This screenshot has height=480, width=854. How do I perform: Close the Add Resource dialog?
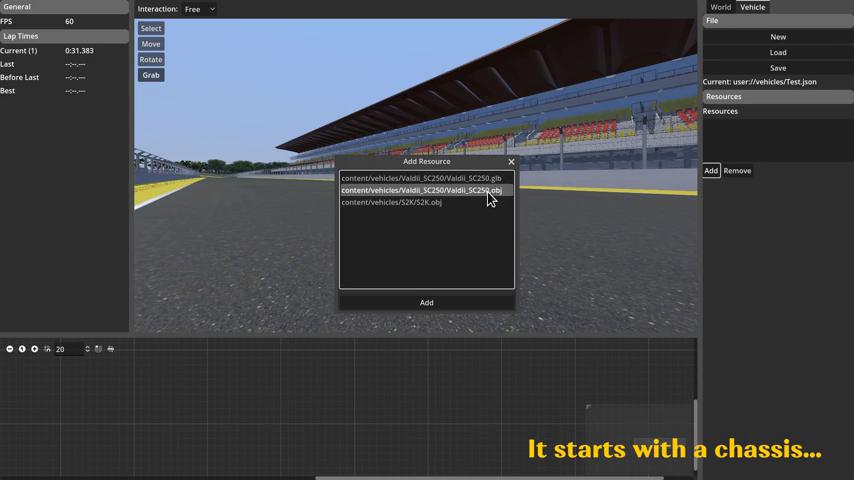click(511, 162)
